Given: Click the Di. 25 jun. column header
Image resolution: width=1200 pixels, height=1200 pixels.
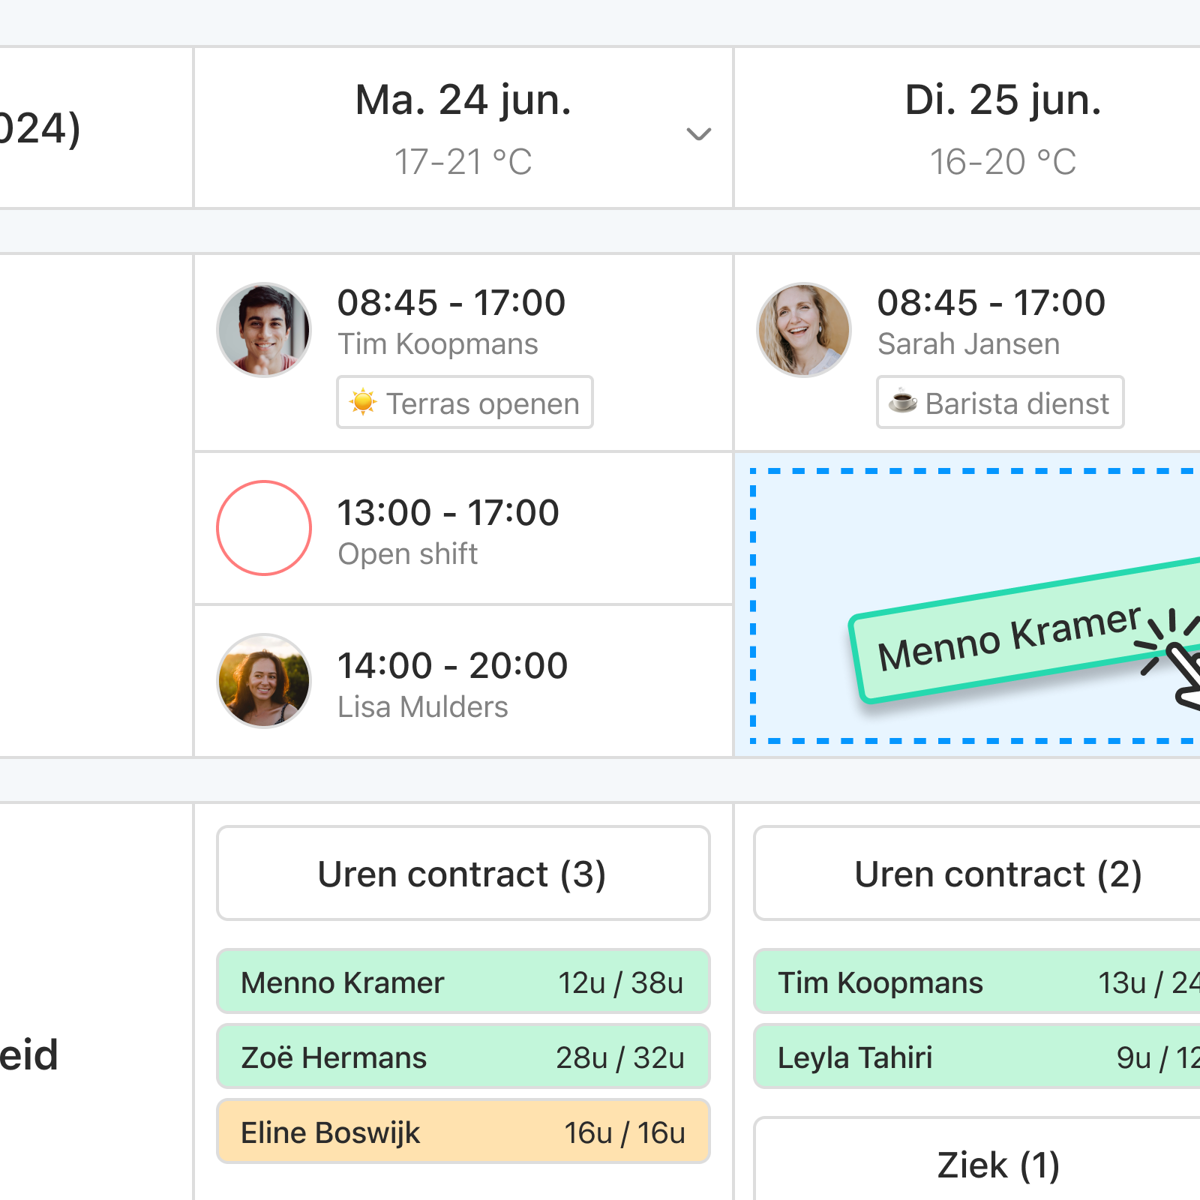Looking at the screenshot, I should (1002, 128).
